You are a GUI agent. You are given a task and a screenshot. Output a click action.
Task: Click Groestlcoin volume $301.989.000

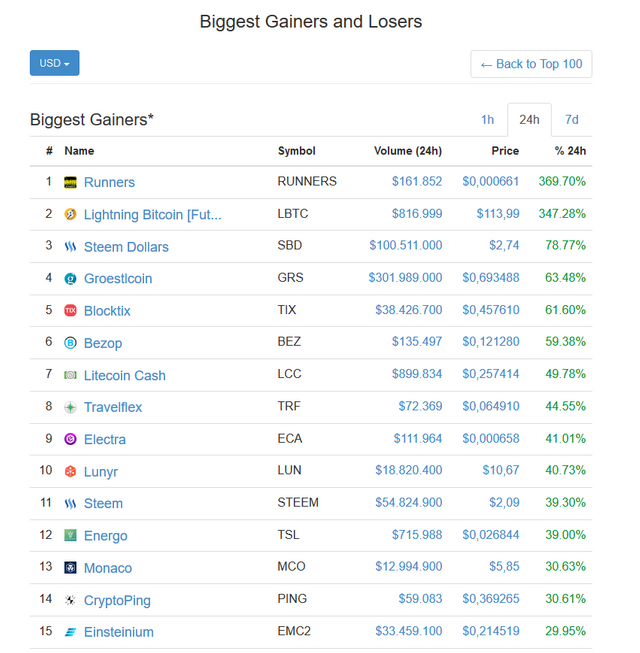[x=405, y=278]
